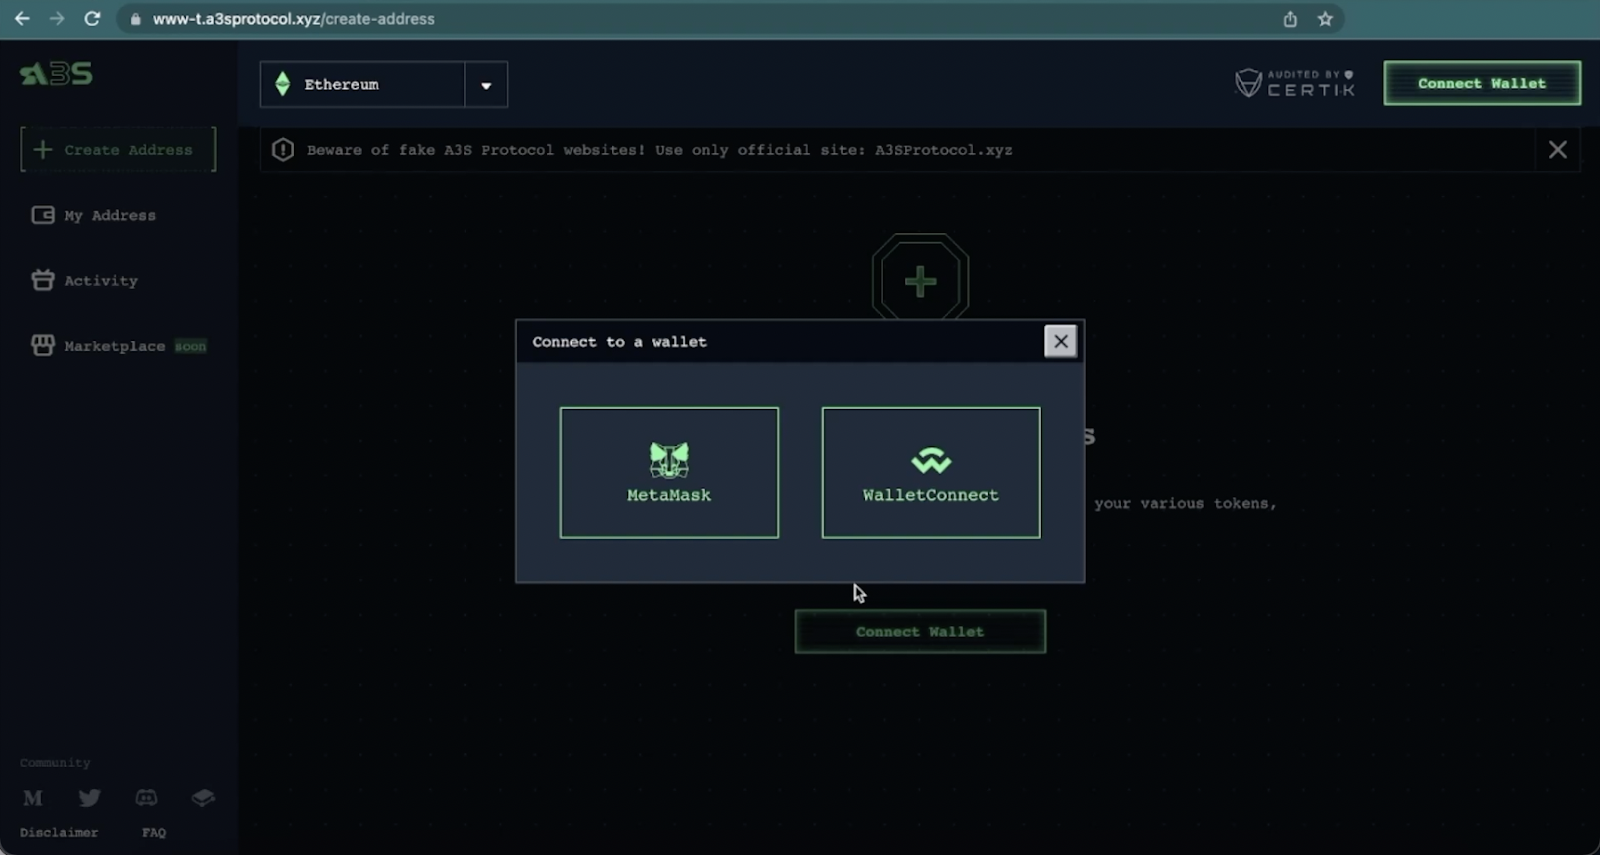Open the Medium community link icon
The image size is (1600, 855).
33,798
